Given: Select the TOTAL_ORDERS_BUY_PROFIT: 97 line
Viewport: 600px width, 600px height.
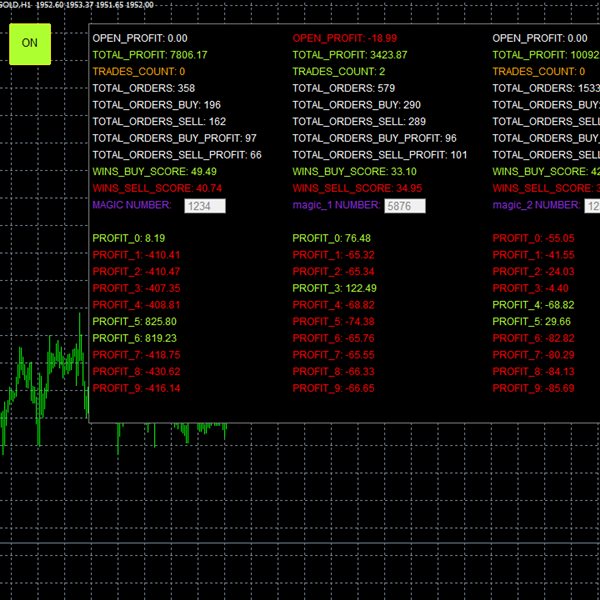Looking at the screenshot, I should coord(174,138).
